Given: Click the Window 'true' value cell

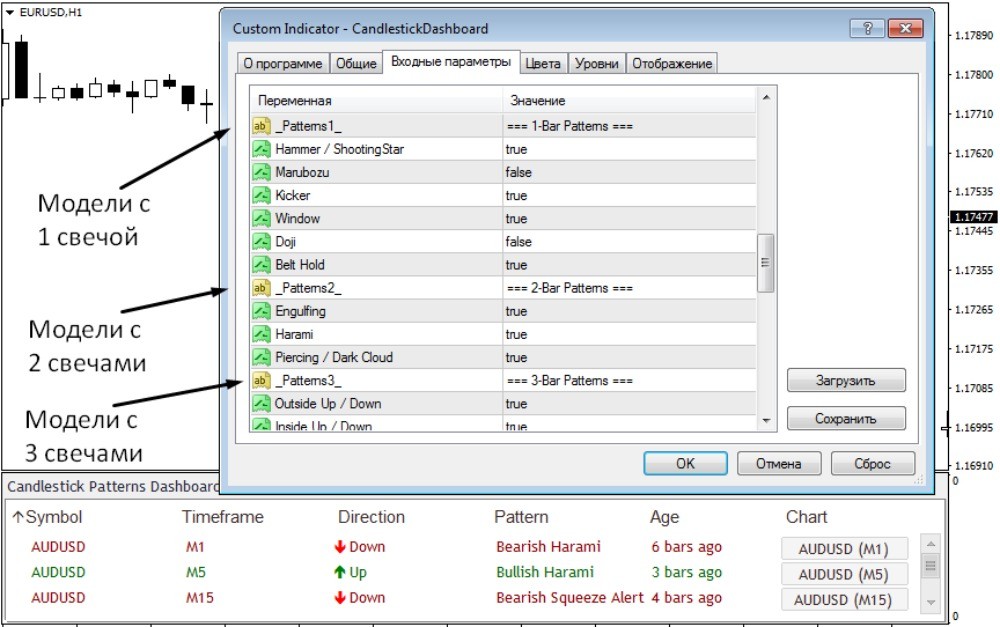Looking at the screenshot, I should pos(629,218).
